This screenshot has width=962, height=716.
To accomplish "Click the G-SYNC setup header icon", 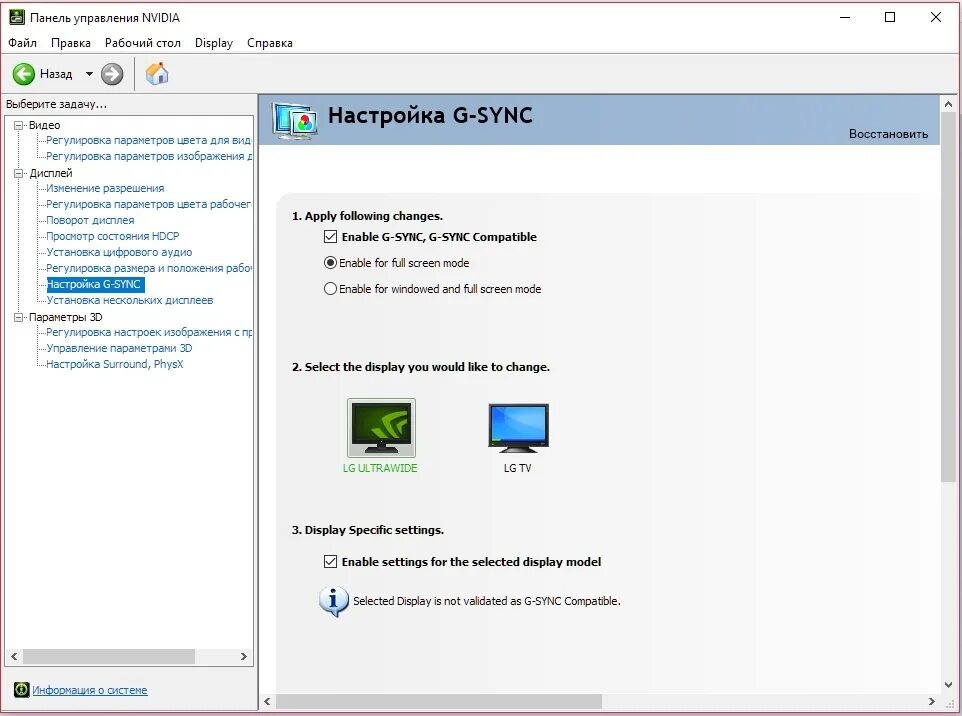I will (295, 120).
